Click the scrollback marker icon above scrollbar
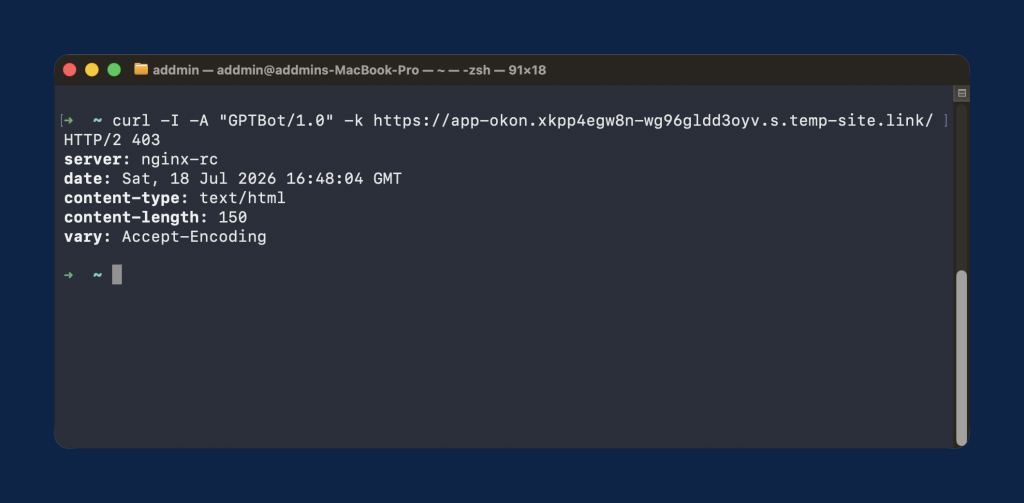The width and height of the screenshot is (1024, 503). pos(961,93)
